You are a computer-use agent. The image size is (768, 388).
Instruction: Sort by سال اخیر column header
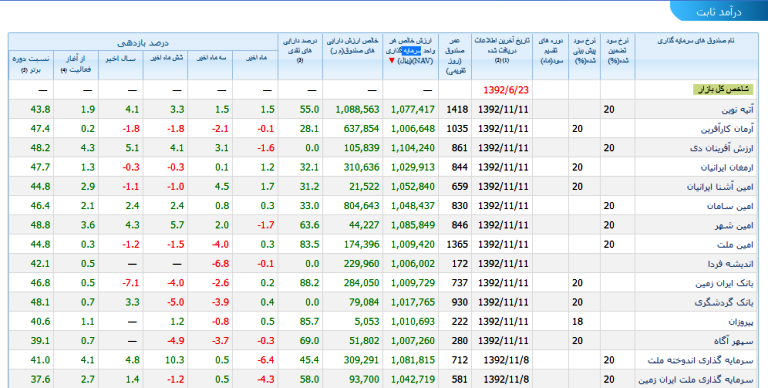120,58
